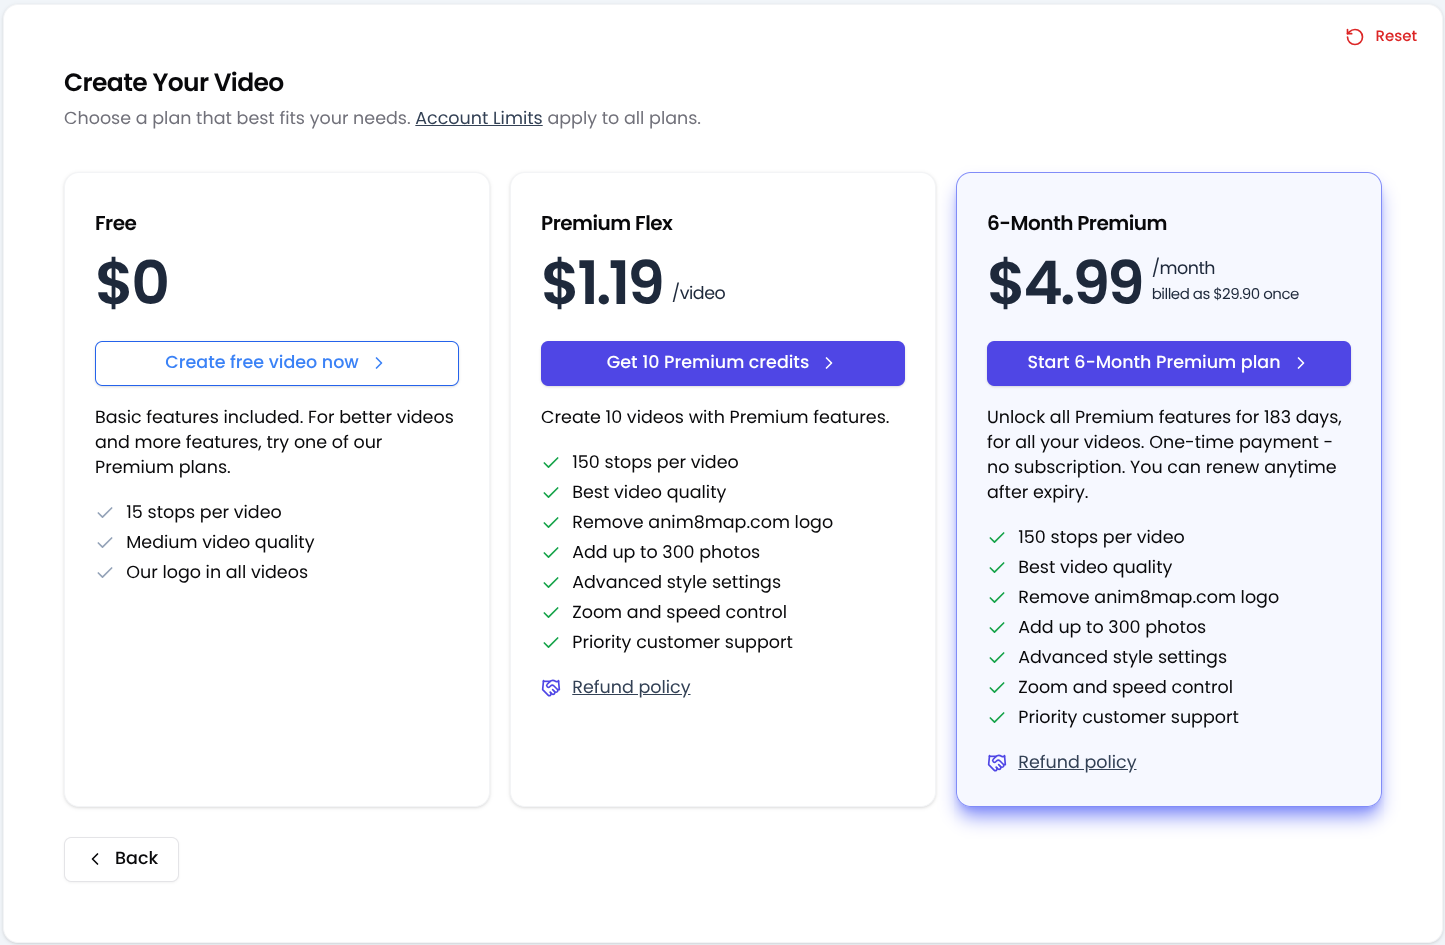
Task: Click the Reset text label
Action: pos(1395,36)
